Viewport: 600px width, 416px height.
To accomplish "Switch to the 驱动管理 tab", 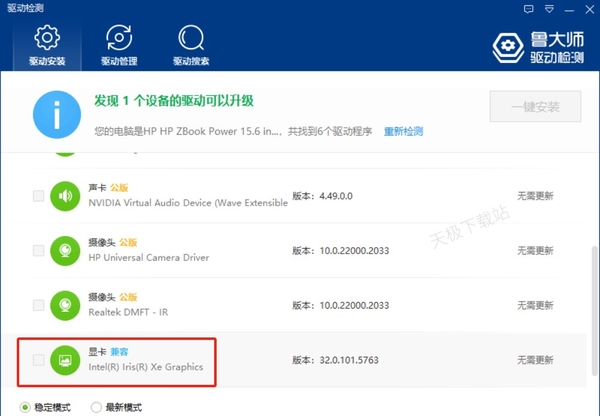I will click(x=118, y=45).
